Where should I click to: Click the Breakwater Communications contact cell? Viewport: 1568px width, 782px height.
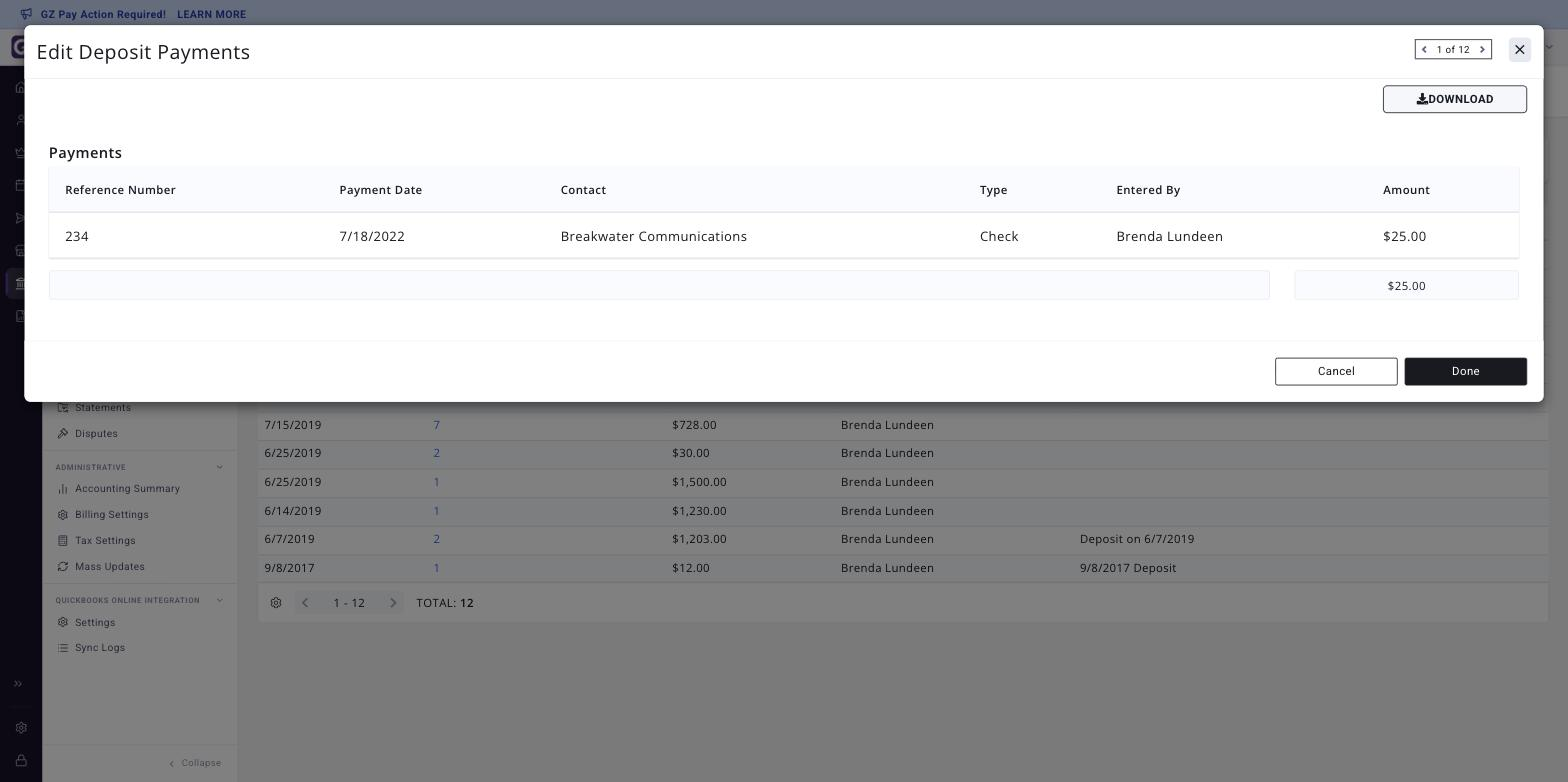click(x=653, y=237)
